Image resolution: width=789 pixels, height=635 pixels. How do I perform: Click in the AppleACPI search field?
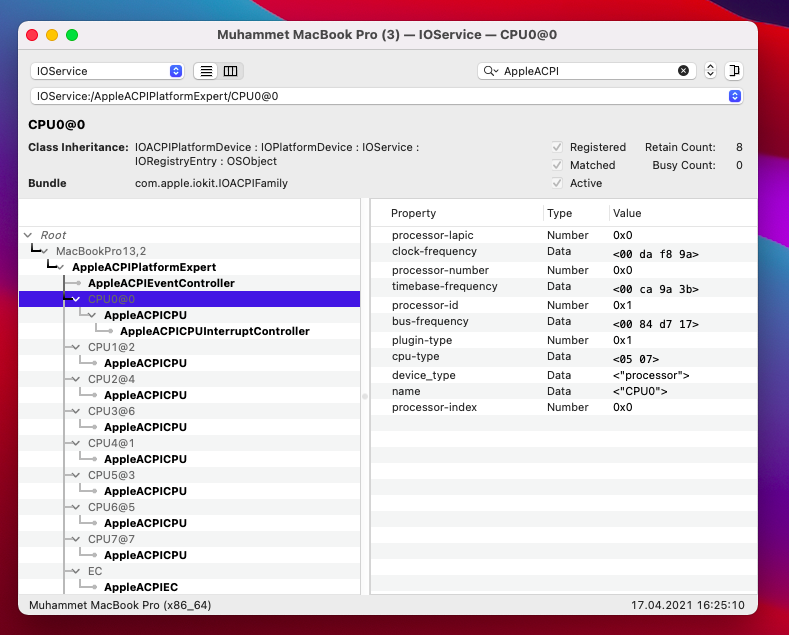point(585,71)
